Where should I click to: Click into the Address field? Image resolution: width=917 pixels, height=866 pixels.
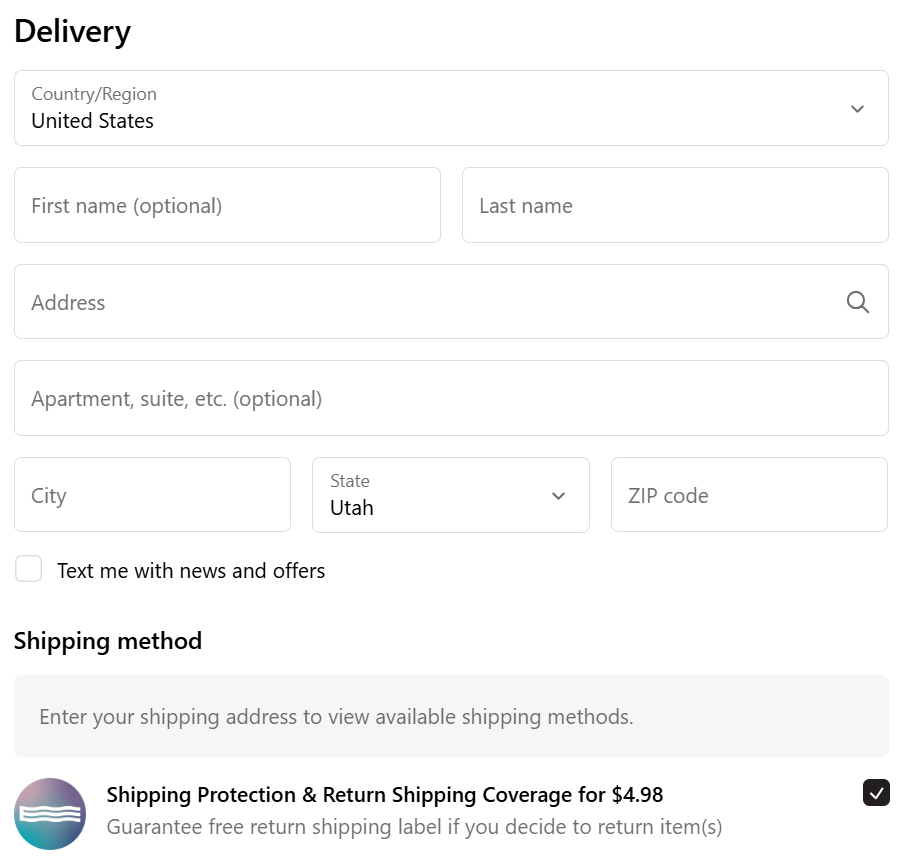451,302
